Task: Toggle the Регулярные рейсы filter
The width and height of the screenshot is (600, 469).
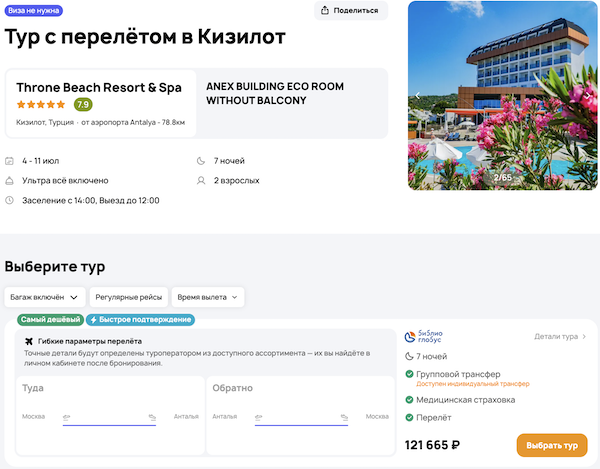Action: (126, 297)
